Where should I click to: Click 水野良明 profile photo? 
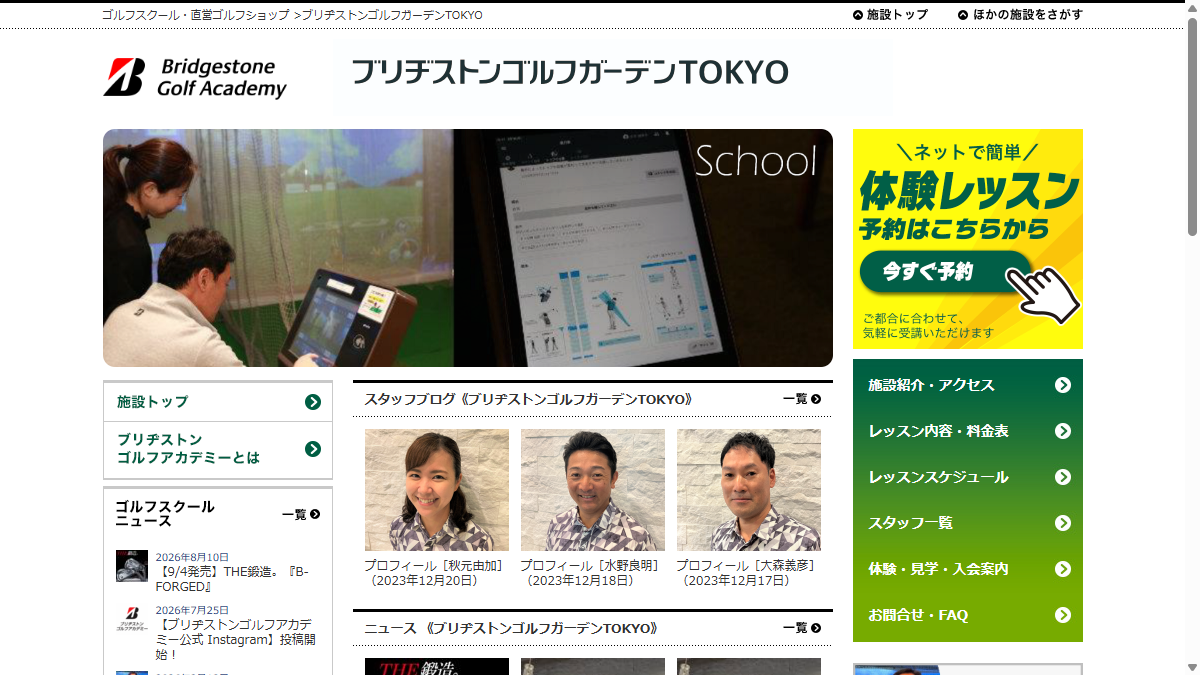pos(593,490)
